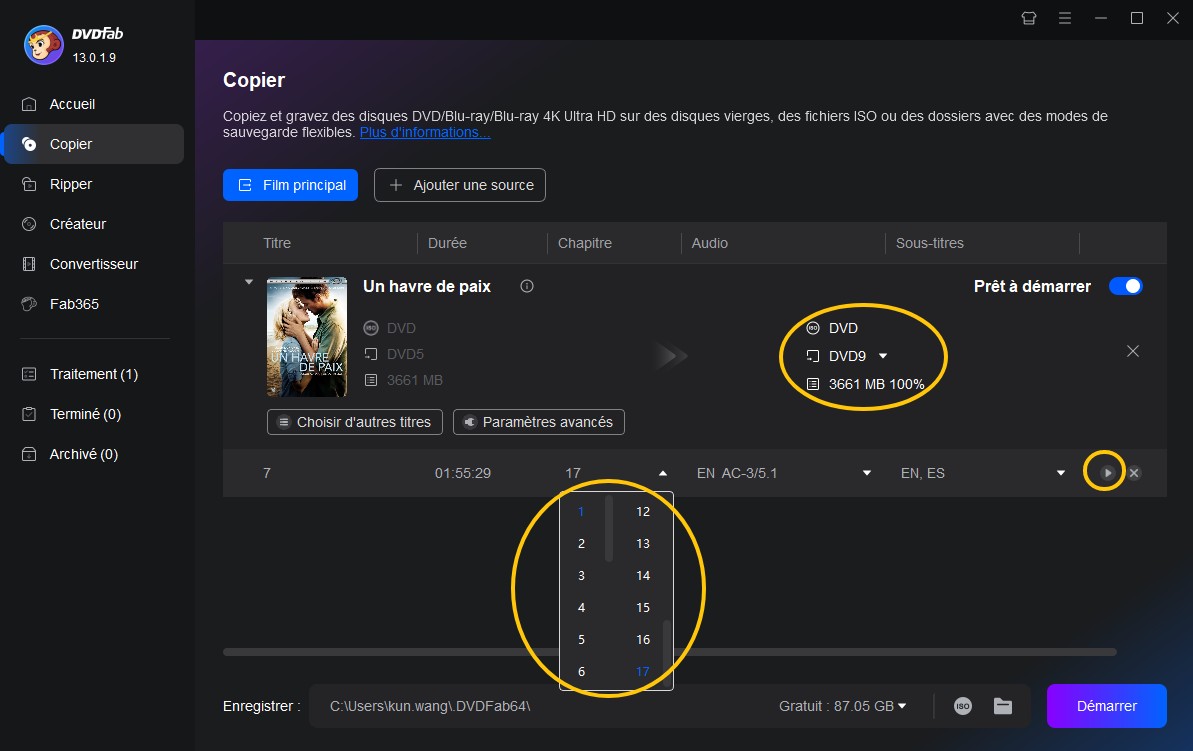Click the Durée column header
This screenshot has width=1193, height=751.
click(x=447, y=243)
